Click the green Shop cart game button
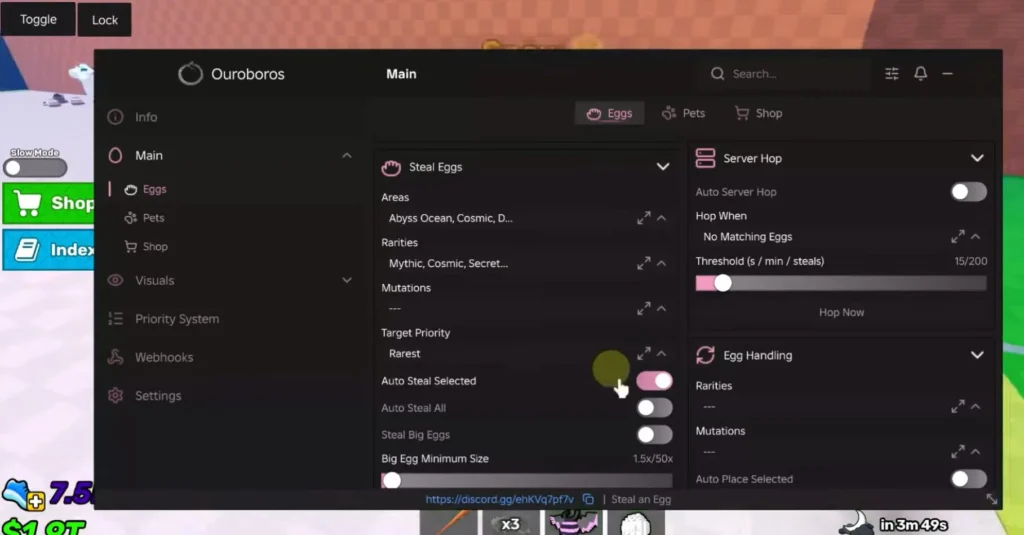The width and height of the screenshot is (1024, 535). [x=49, y=203]
